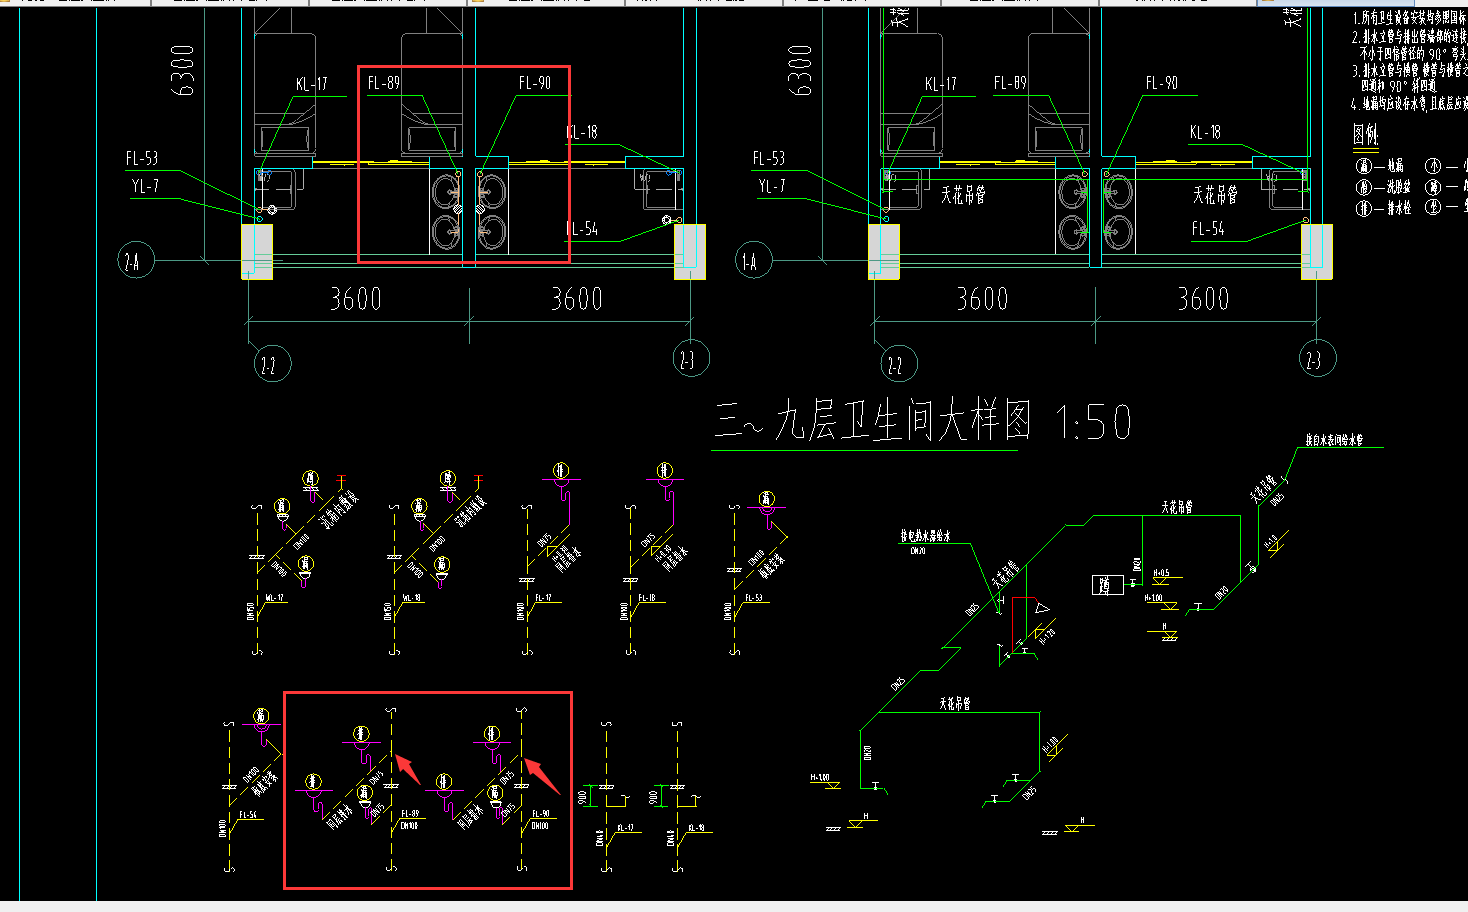Select the KL-17 riser label near the 900 dimension
The image size is (1468, 912).
[x=625, y=828]
